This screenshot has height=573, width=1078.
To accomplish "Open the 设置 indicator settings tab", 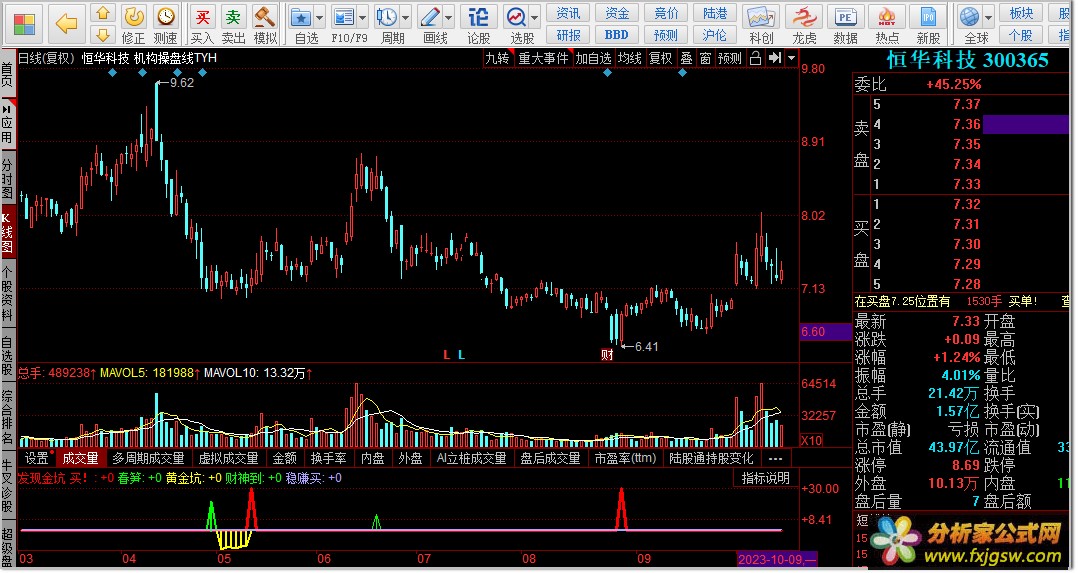I will pyautogui.click(x=37, y=458).
